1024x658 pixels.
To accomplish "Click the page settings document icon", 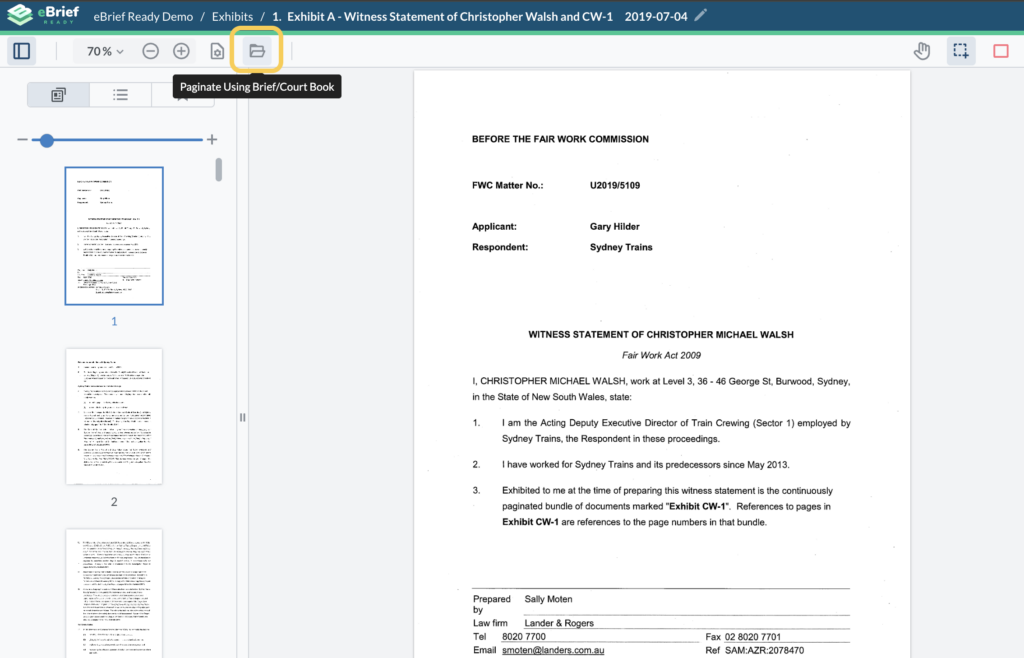I will tap(217, 51).
